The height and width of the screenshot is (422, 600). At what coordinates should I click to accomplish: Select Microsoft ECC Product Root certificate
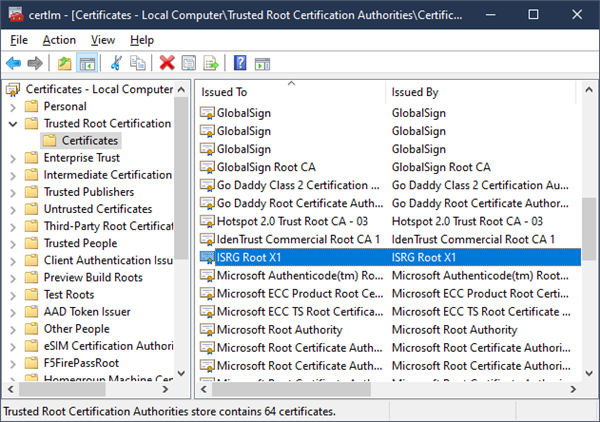(390, 293)
